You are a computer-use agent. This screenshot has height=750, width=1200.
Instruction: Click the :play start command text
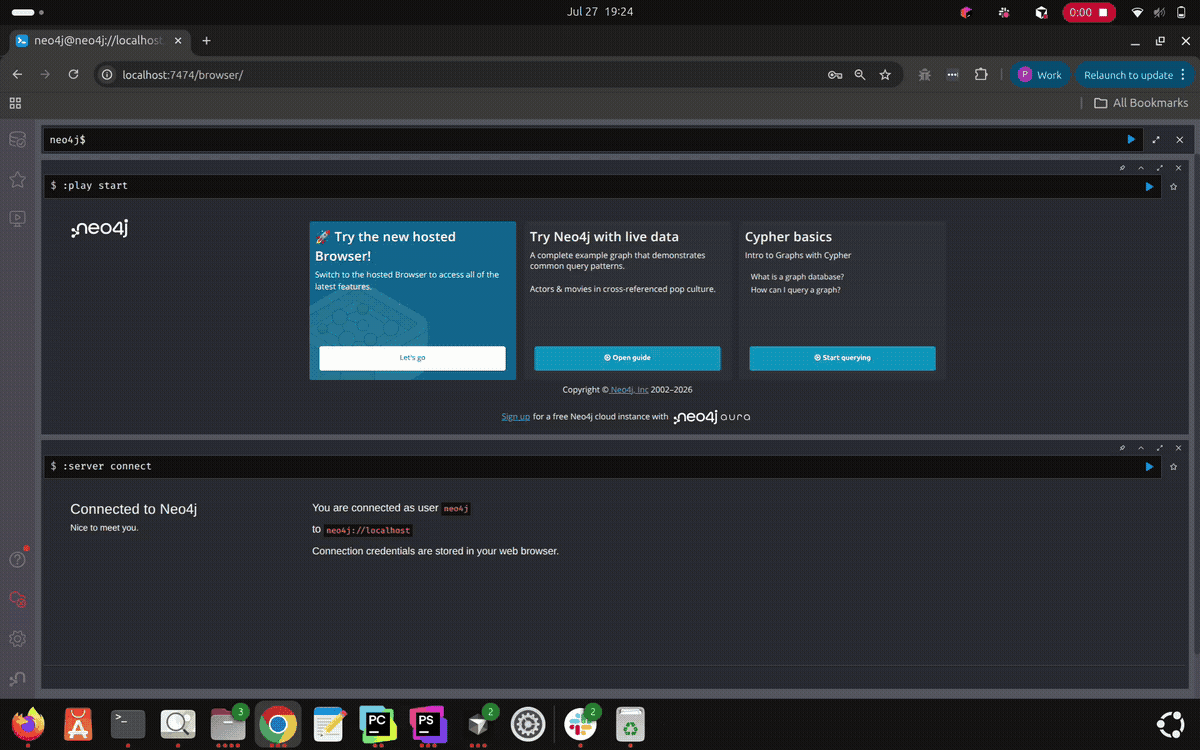click(95, 186)
